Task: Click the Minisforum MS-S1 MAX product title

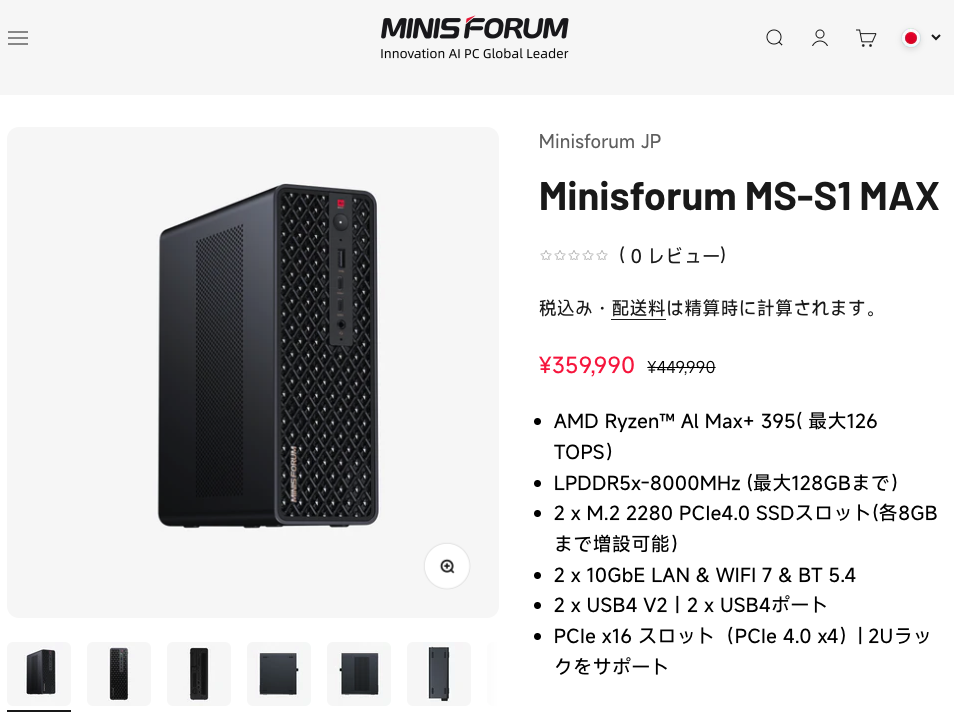Action: [738, 197]
